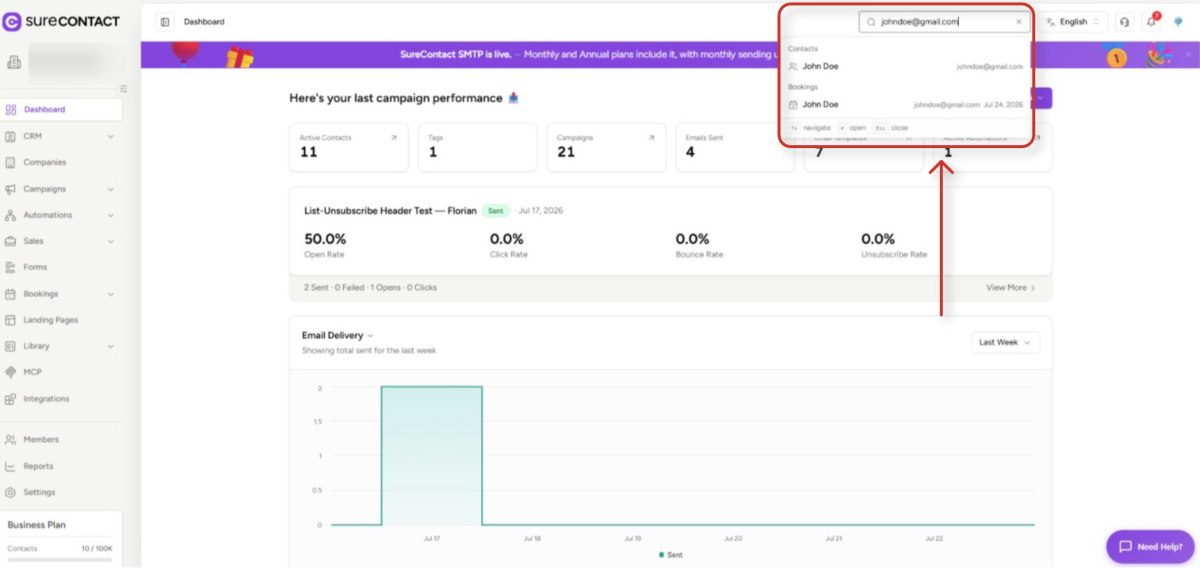The height and width of the screenshot is (568, 1200).
Task: Open the Settings label in sidebar
Action: click(x=40, y=492)
